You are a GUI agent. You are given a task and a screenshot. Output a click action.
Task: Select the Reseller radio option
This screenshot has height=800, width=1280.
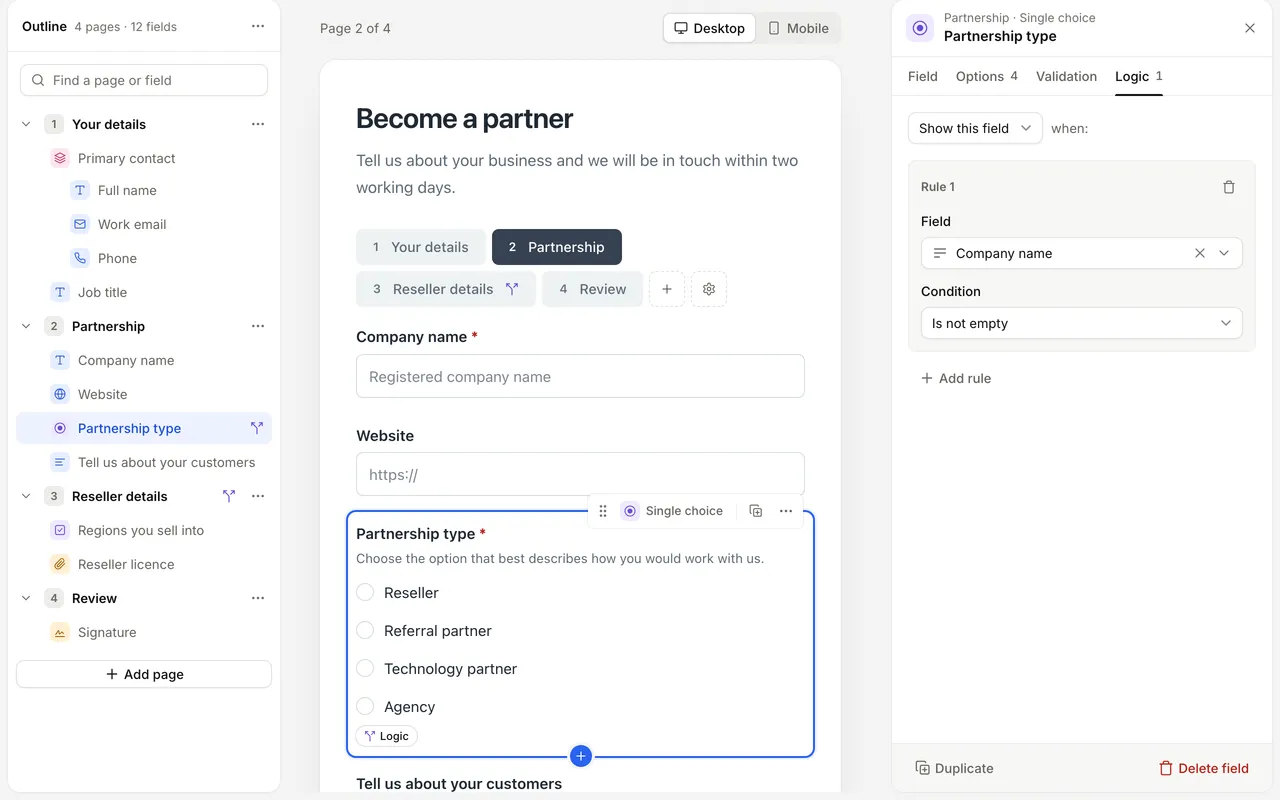[365, 593]
